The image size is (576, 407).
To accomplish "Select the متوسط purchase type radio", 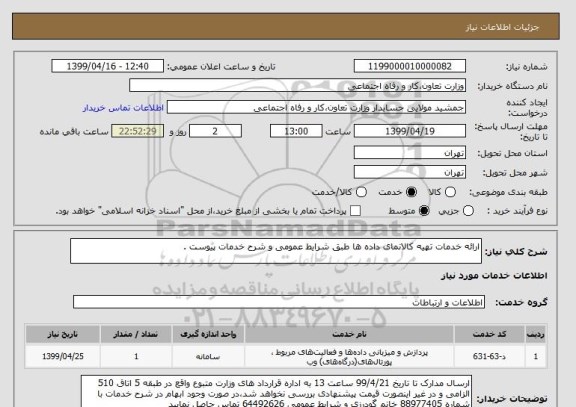I will point(424,211).
